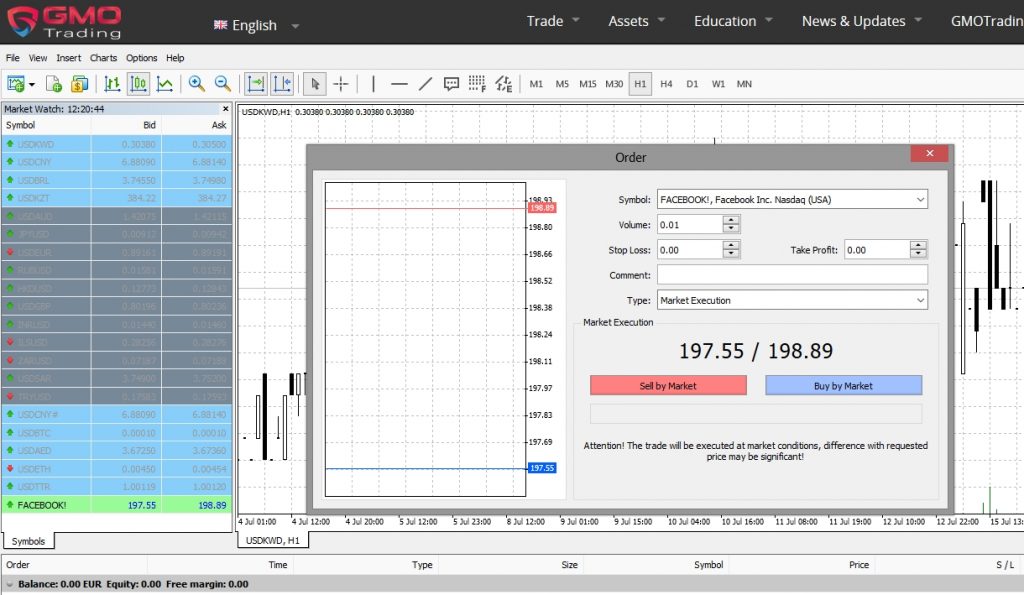Open the Insert menu
Viewport: 1024px width, 595px height.
click(x=69, y=57)
